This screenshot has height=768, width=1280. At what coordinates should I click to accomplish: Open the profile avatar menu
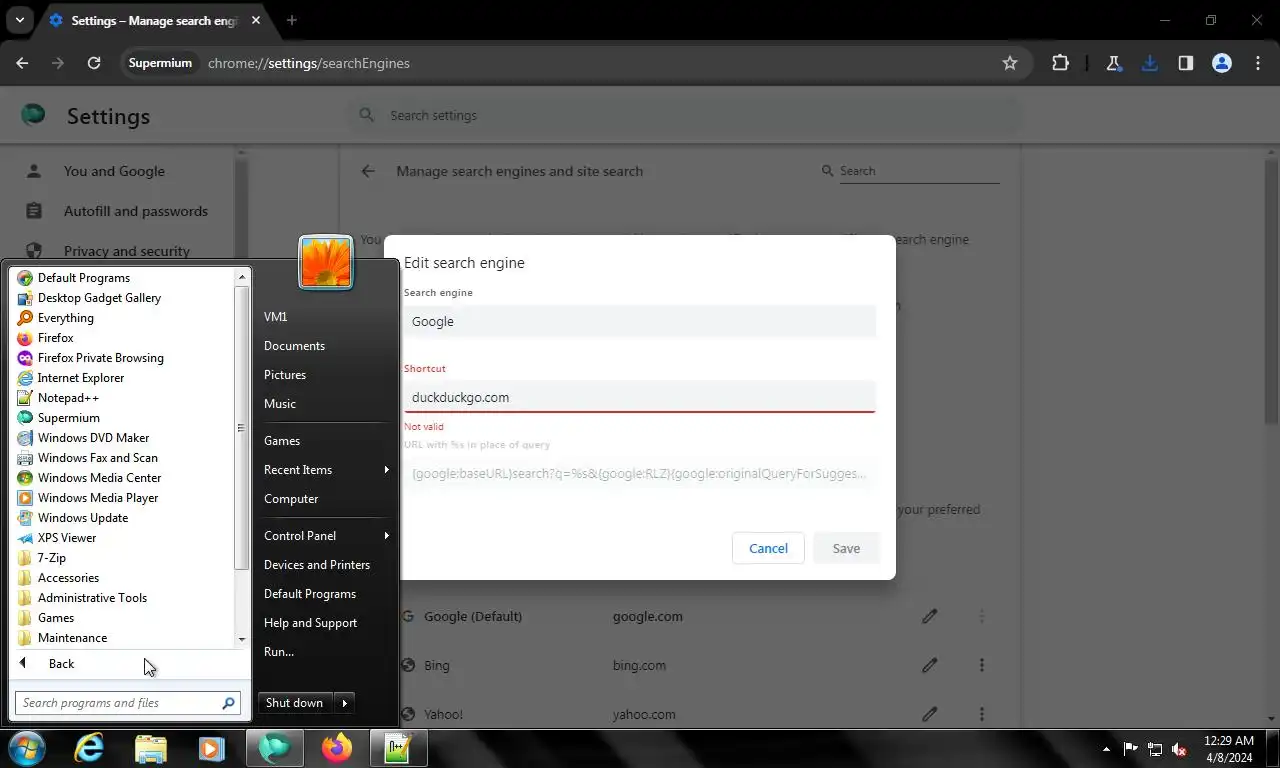pyautogui.click(x=1221, y=63)
